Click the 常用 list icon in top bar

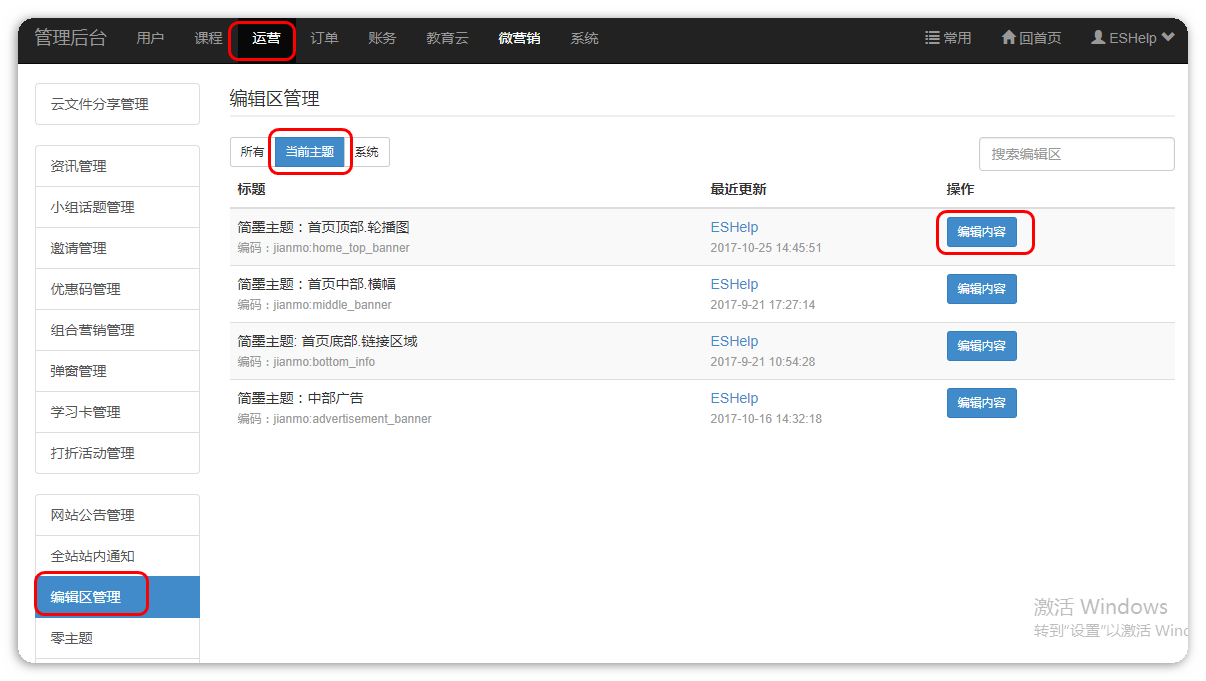coord(932,38)
